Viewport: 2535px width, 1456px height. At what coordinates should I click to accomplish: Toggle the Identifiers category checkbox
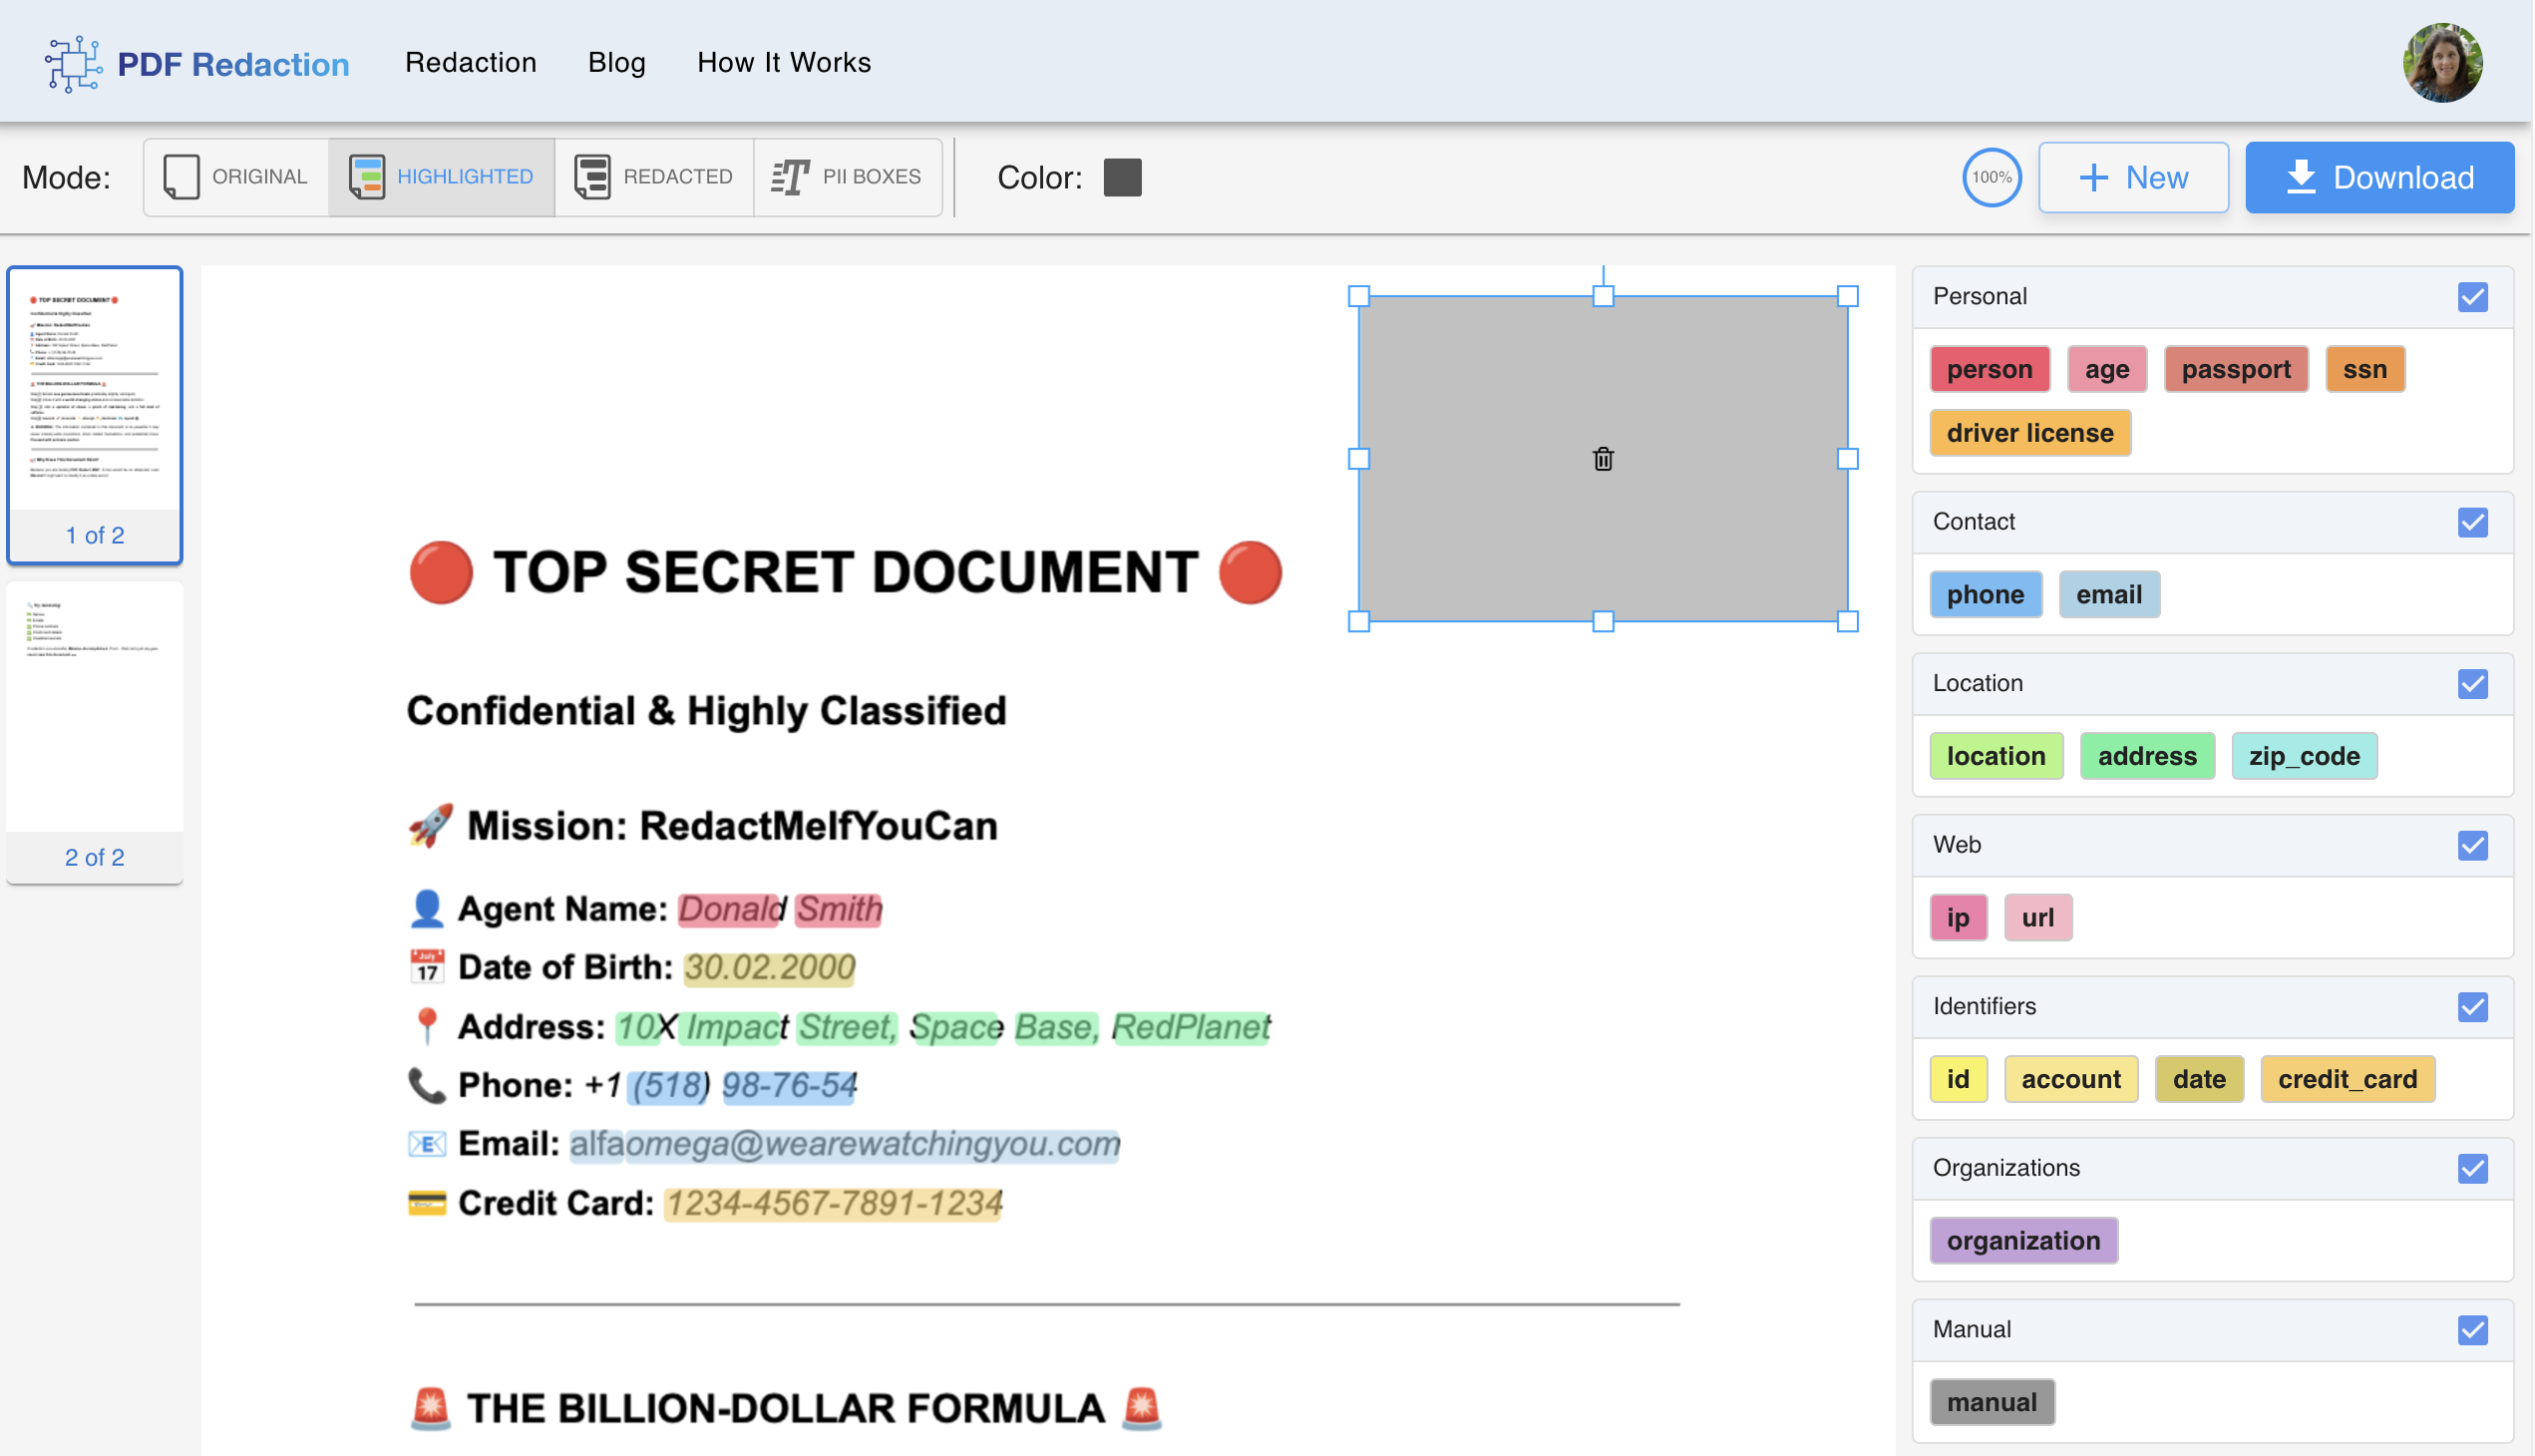[2472, 1007]
